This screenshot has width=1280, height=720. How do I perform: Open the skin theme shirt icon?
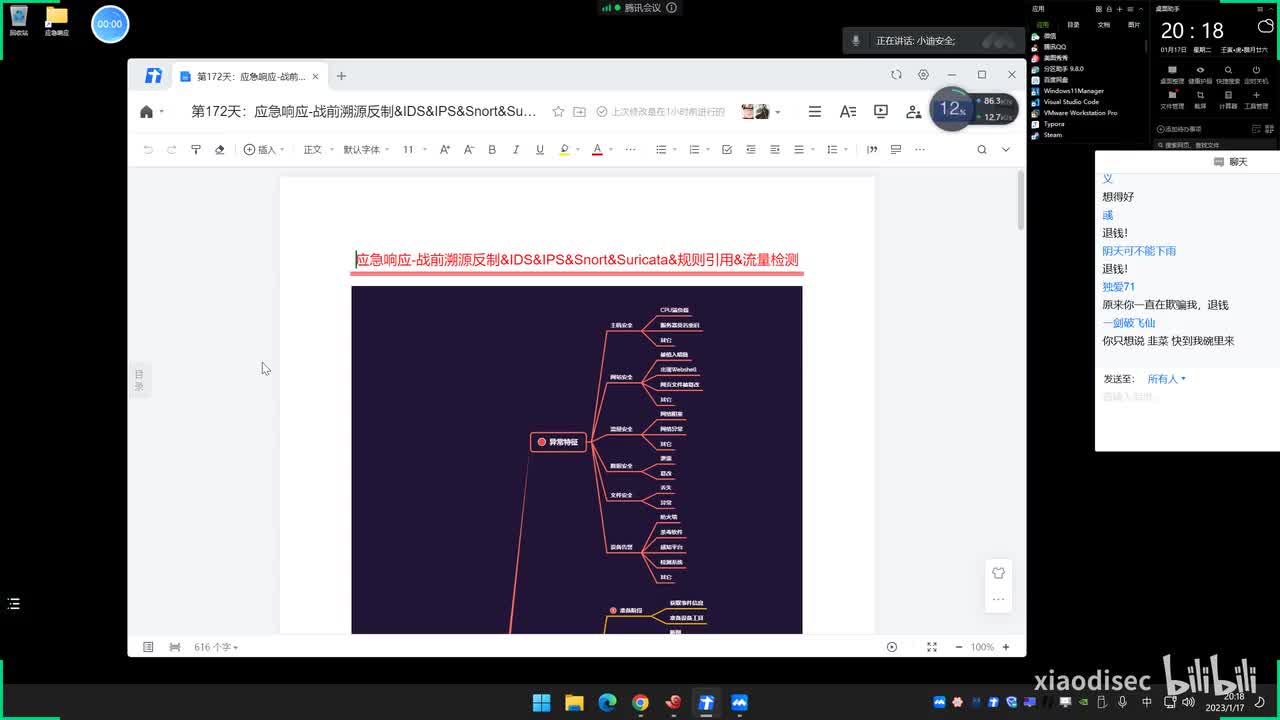(998, 573)
